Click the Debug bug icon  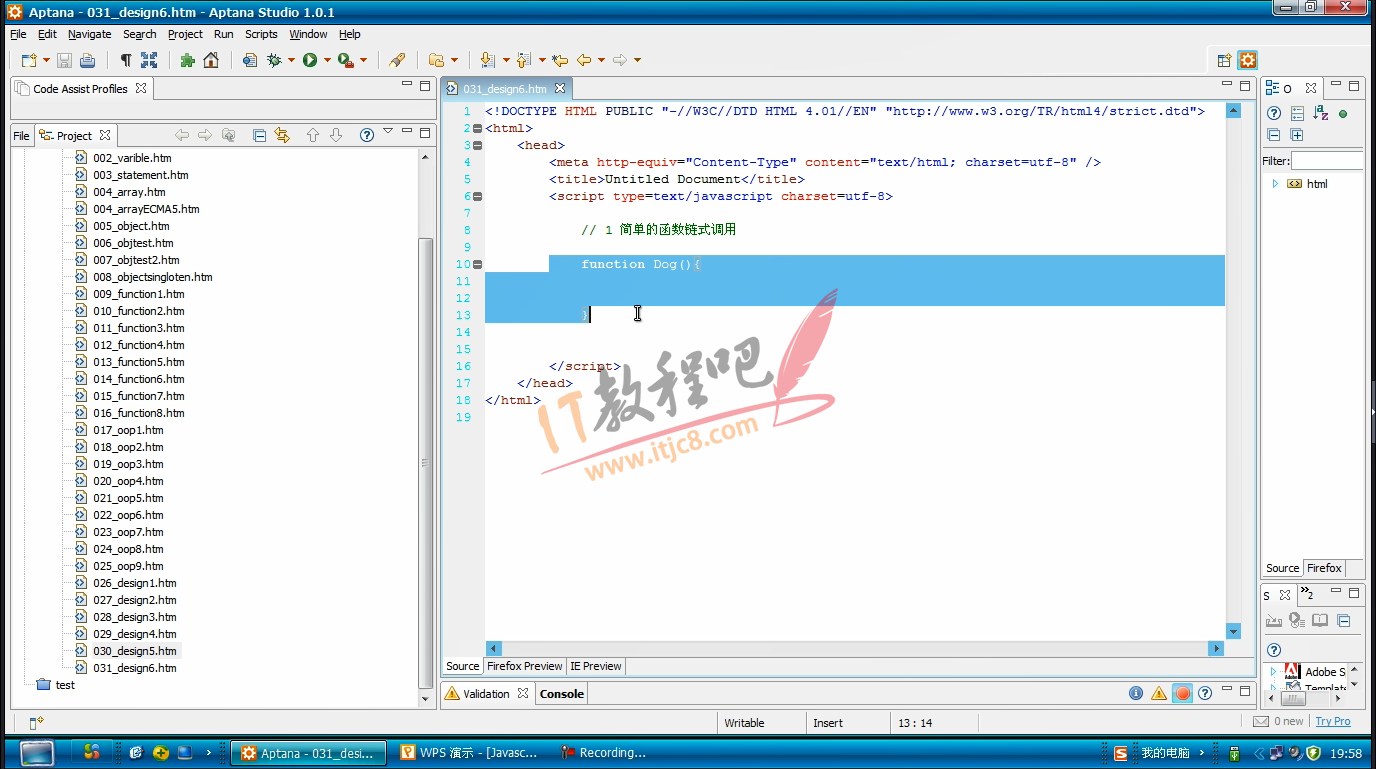(x=274, y=60)
